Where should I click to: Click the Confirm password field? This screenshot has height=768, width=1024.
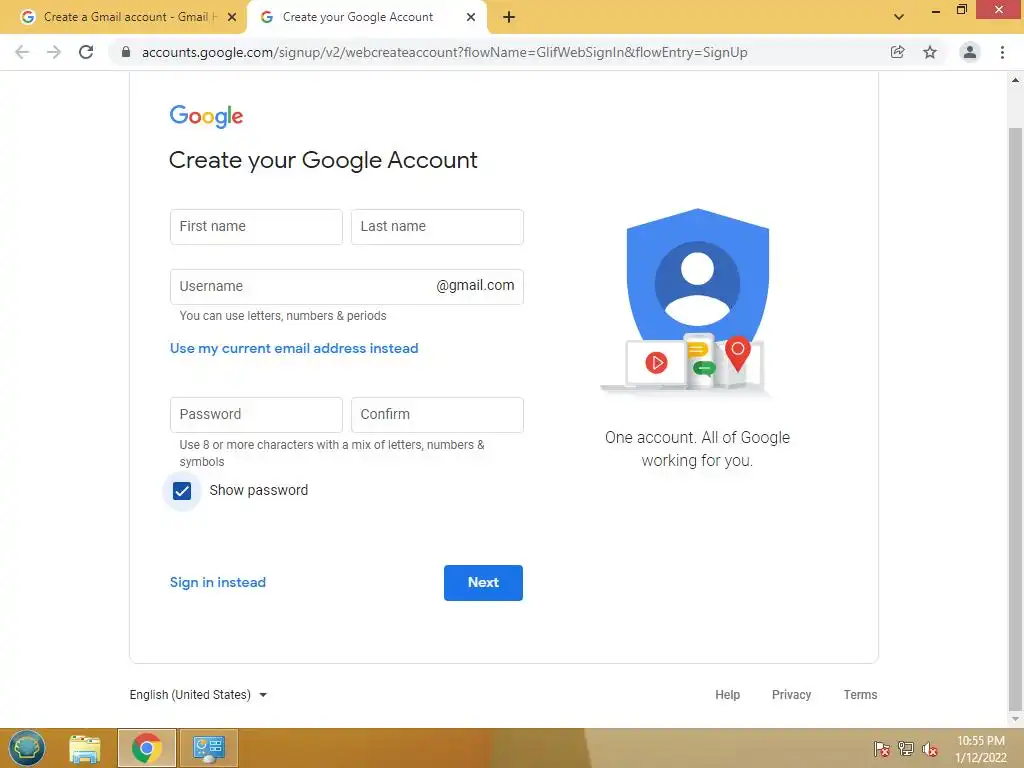pos(437,415)
